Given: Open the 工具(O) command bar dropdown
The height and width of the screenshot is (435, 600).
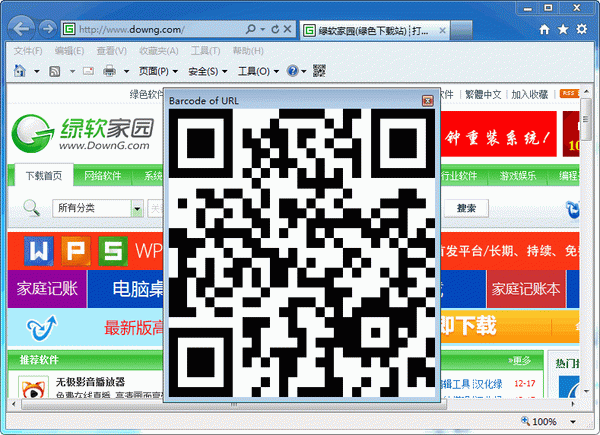Looking at the screenshot, I should pos(258,71).
